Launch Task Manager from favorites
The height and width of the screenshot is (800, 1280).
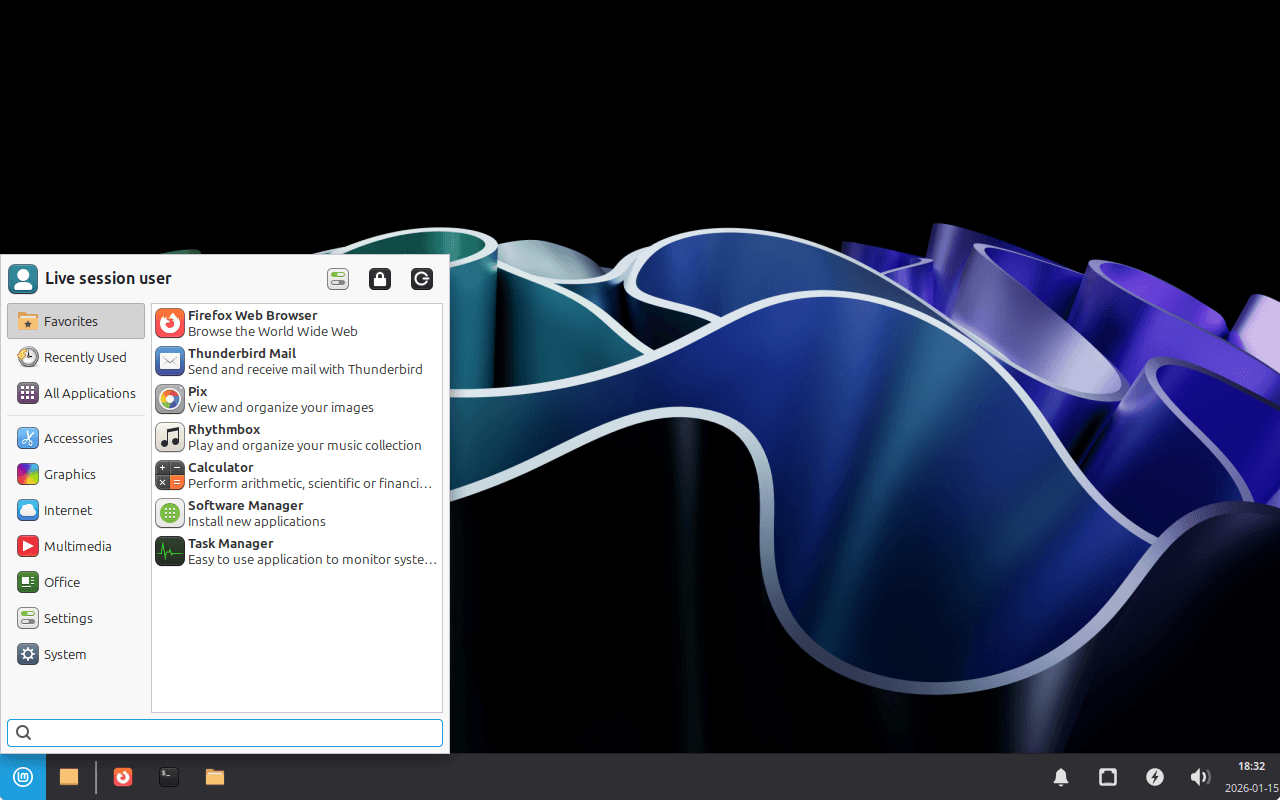point(296,551)
